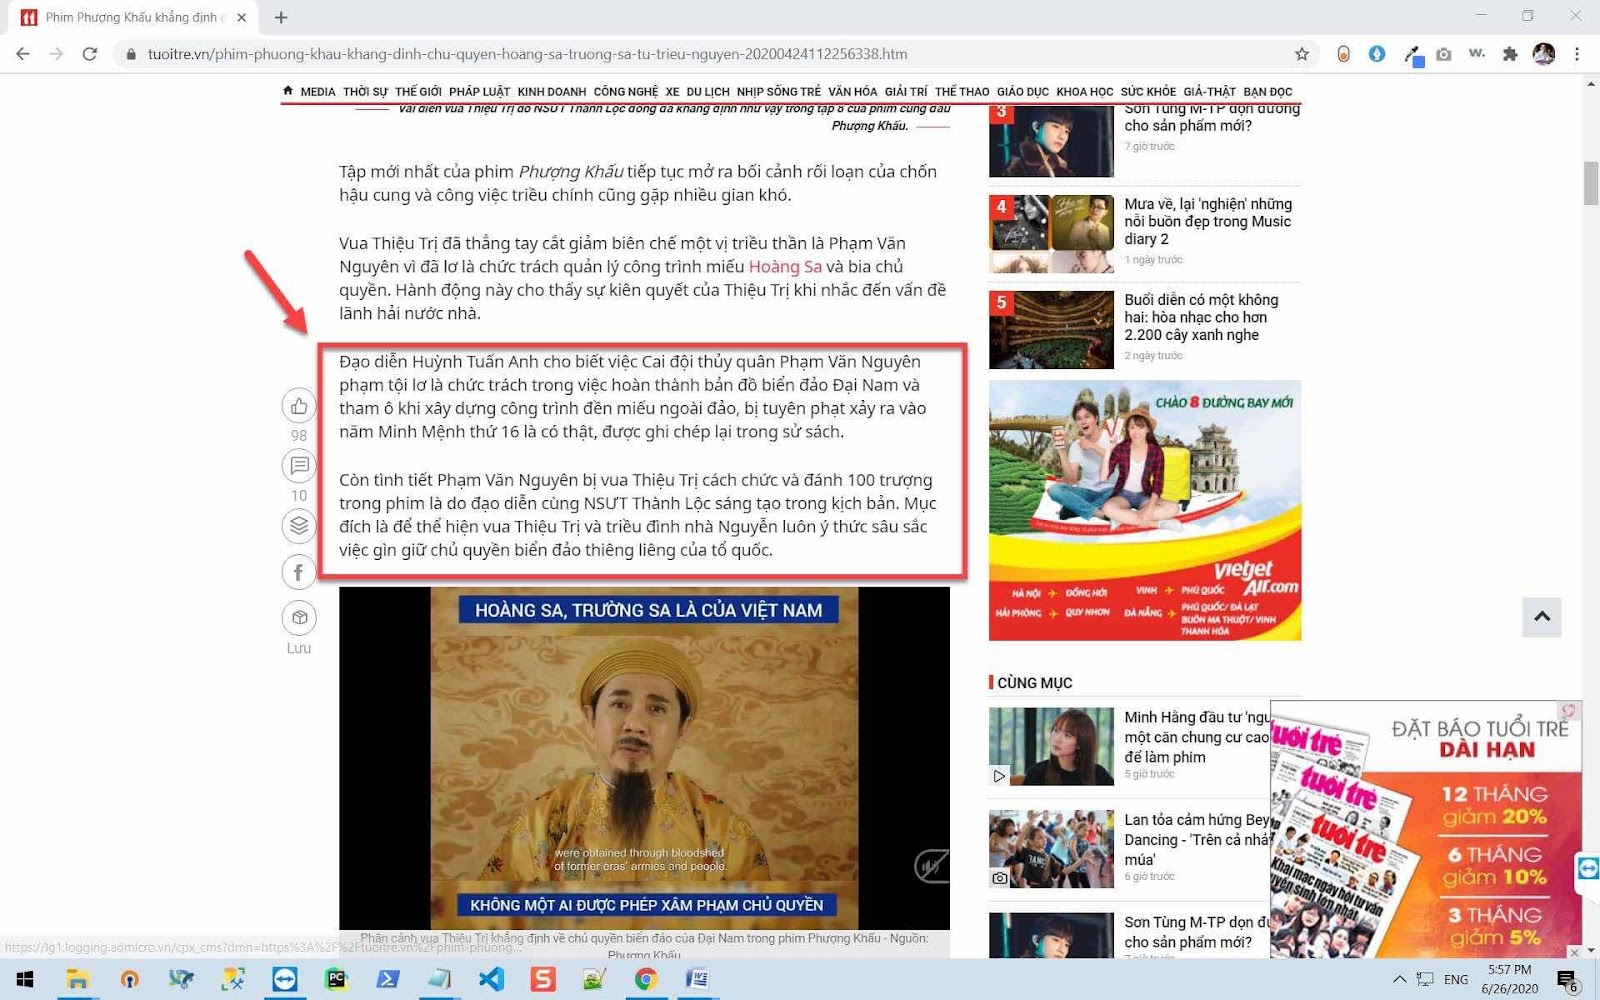Viewport: 1600px width, 1000px height.
Task: Click the camera screenshot extension icon
Action: pyautogui.click(x=1443, y=54)
